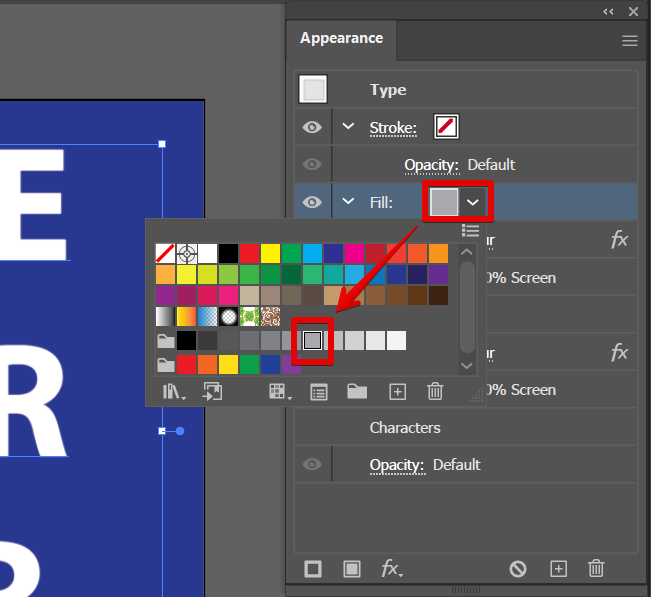Open the Fill color dropdown arrow
Viewport: 651px width, 597px height.
[x=474, y=202]
